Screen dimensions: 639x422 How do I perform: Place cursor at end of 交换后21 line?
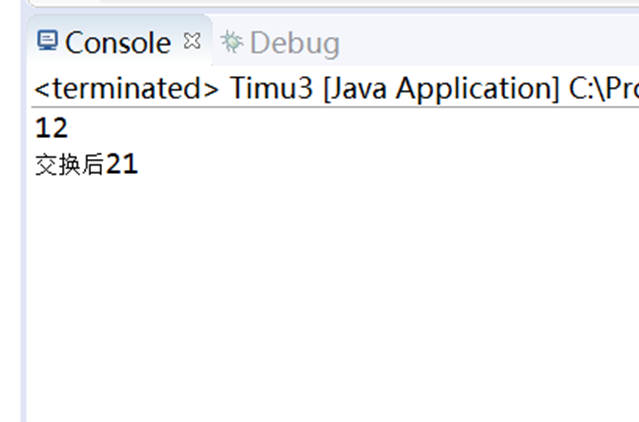139,164
